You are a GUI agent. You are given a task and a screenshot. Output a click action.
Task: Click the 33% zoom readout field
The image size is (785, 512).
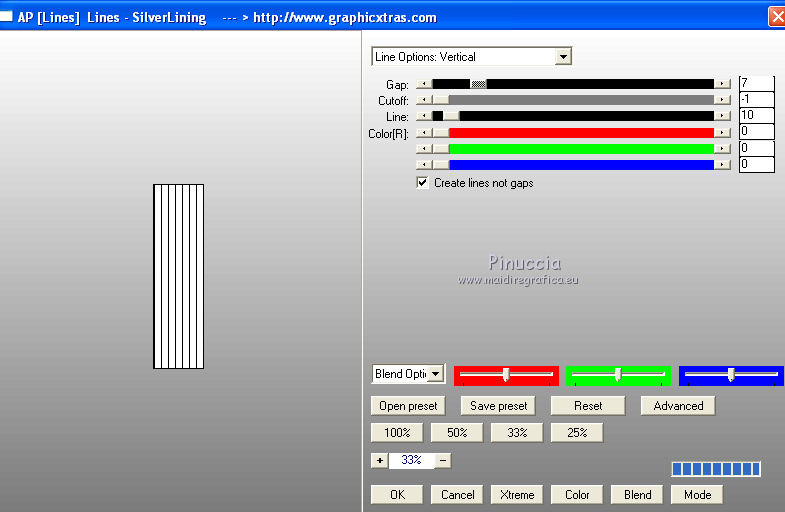pyautogui.click(x=412, y=460)
